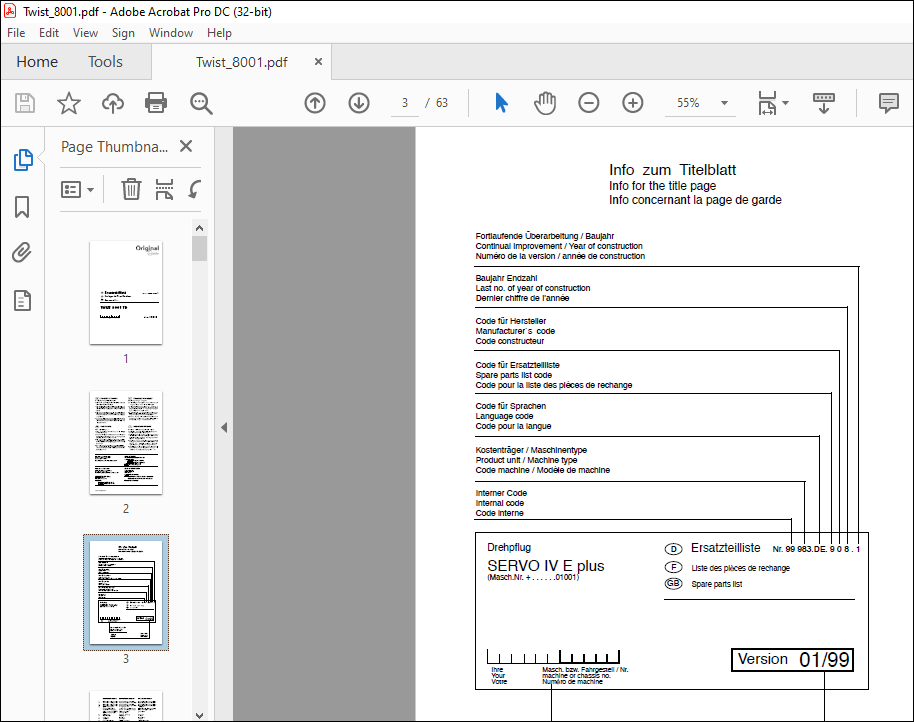The width and height of the screenshot is (914, 722).
Task: Open the File menu
Action: [16, 33]
